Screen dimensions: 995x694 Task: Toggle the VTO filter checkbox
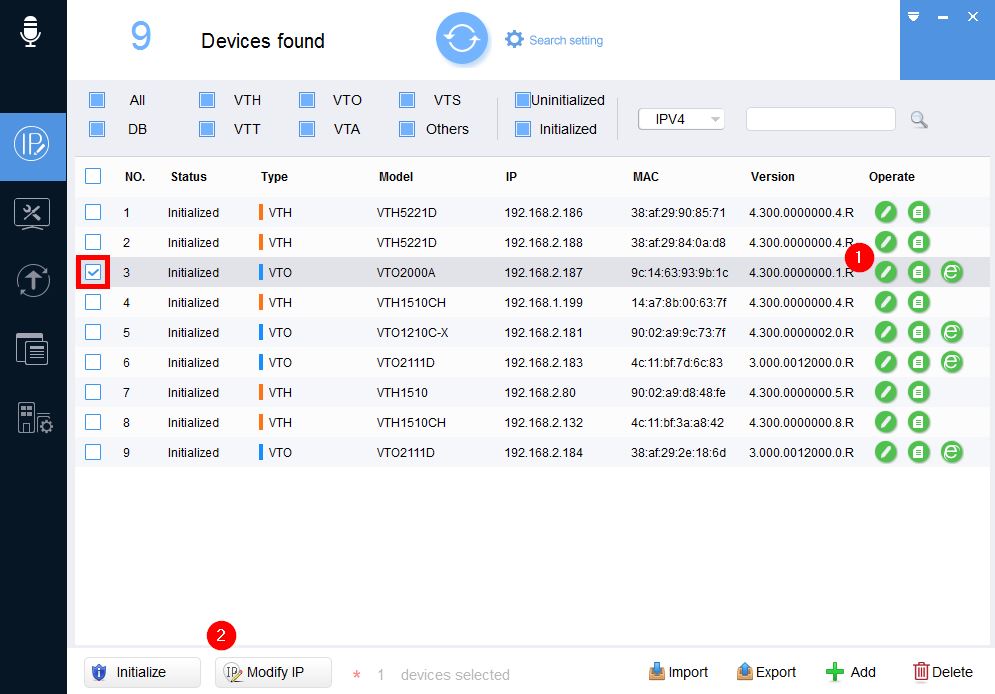coord(307,100)
